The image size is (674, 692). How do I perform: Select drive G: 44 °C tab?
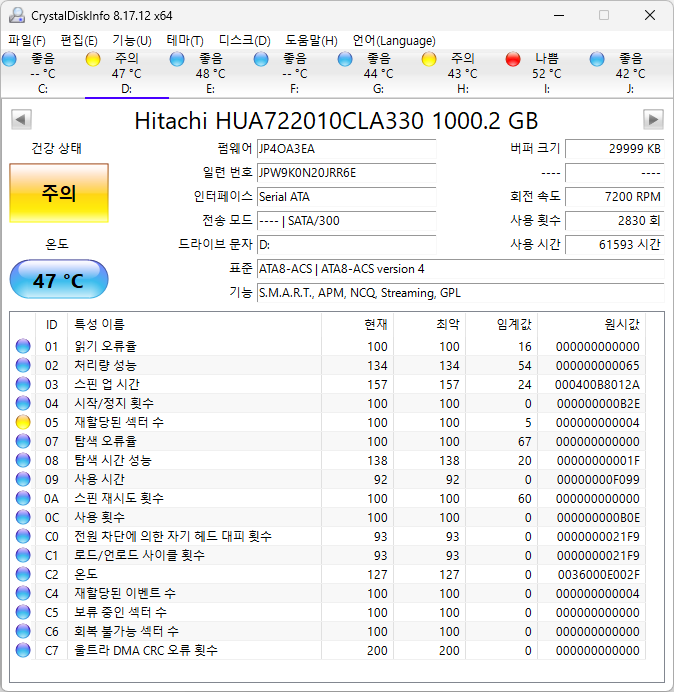378,73
